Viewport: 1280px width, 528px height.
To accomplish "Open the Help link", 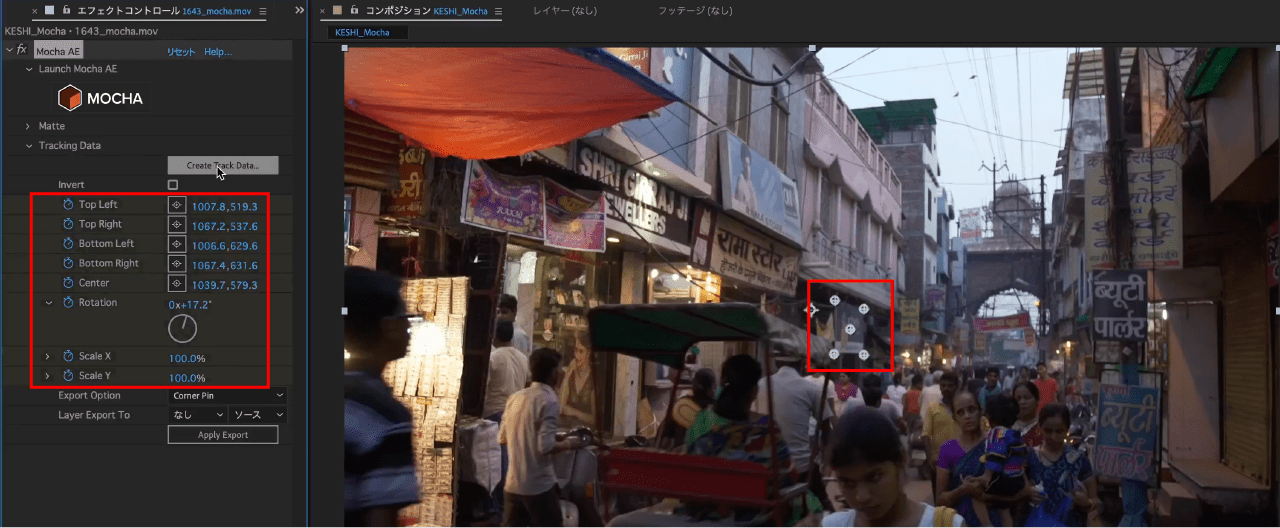I will pyautogui.click(x=217, y=51).
